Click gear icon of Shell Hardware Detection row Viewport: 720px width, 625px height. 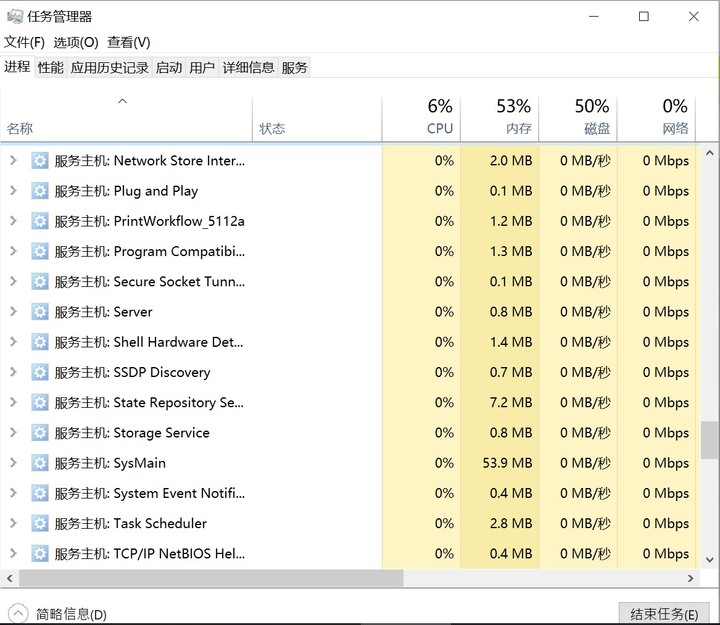coord(40,342)
